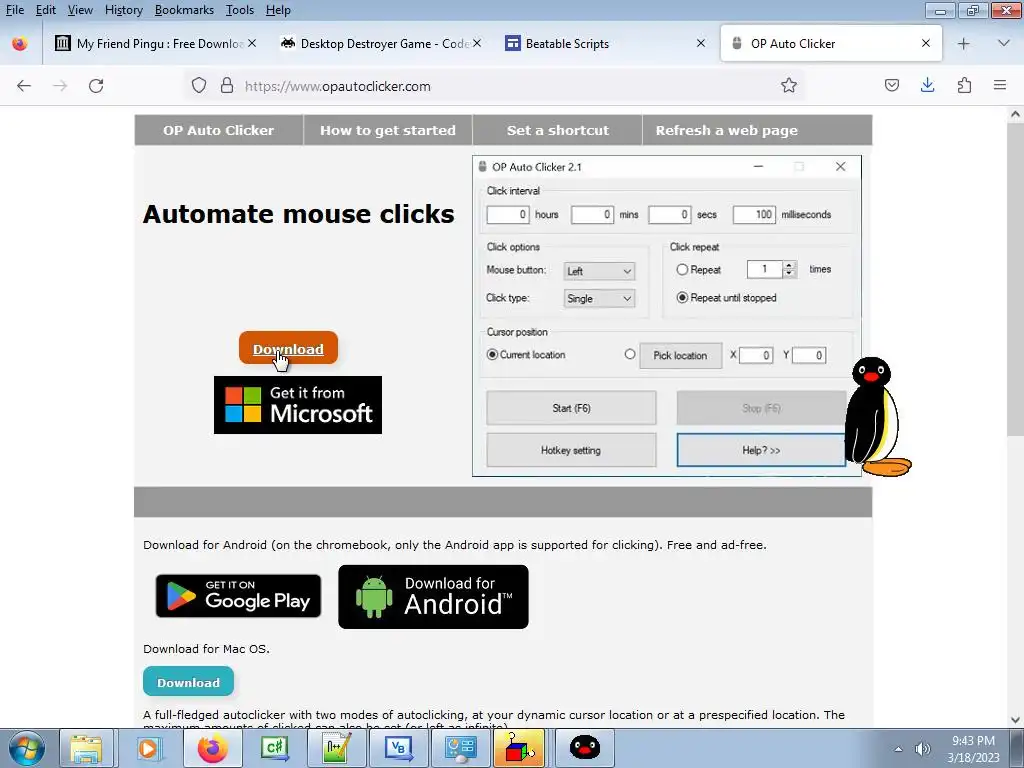Image resolution: width=1024 pixels, height=768 pixels.
Task: Close the OP Auto Clicker tab
Action: tap(926, 43)
